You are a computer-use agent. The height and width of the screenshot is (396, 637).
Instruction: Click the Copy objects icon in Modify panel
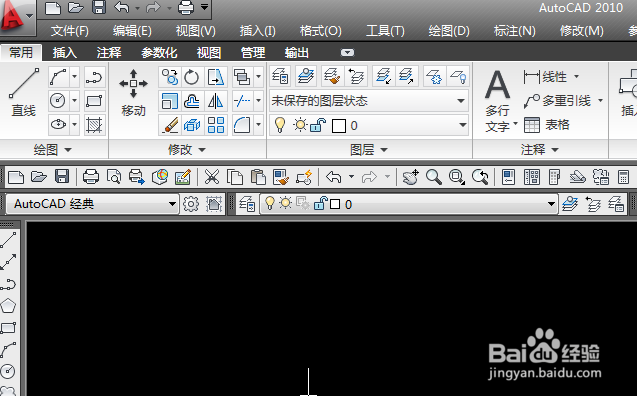[x=169, y=77]
